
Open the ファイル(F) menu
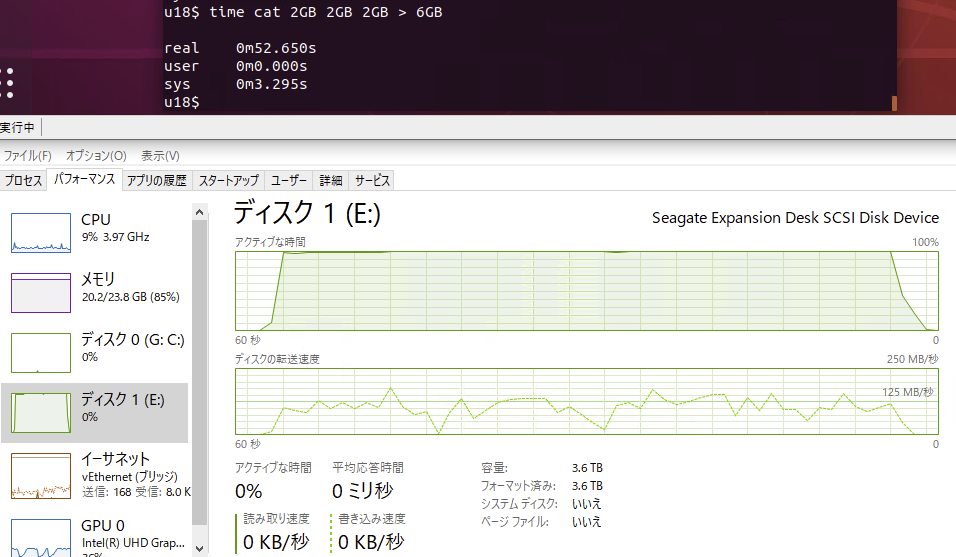point(27,156)
